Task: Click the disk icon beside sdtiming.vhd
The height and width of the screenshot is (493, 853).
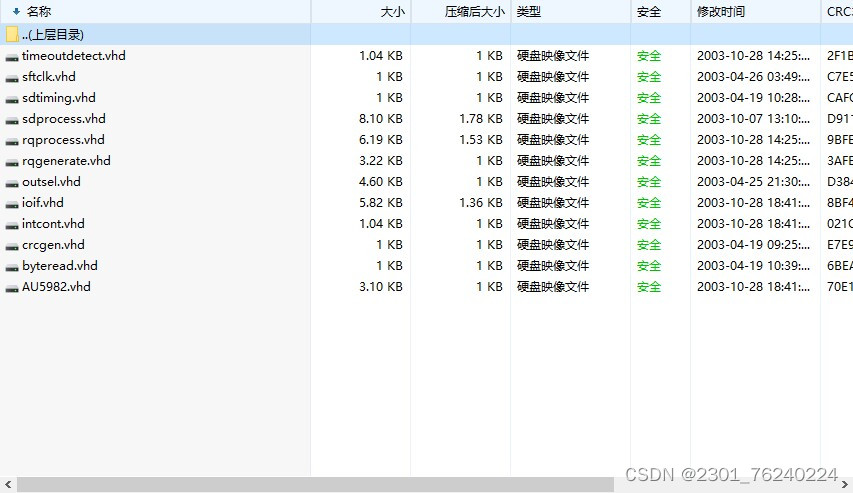Action: (x=12, y=100)
